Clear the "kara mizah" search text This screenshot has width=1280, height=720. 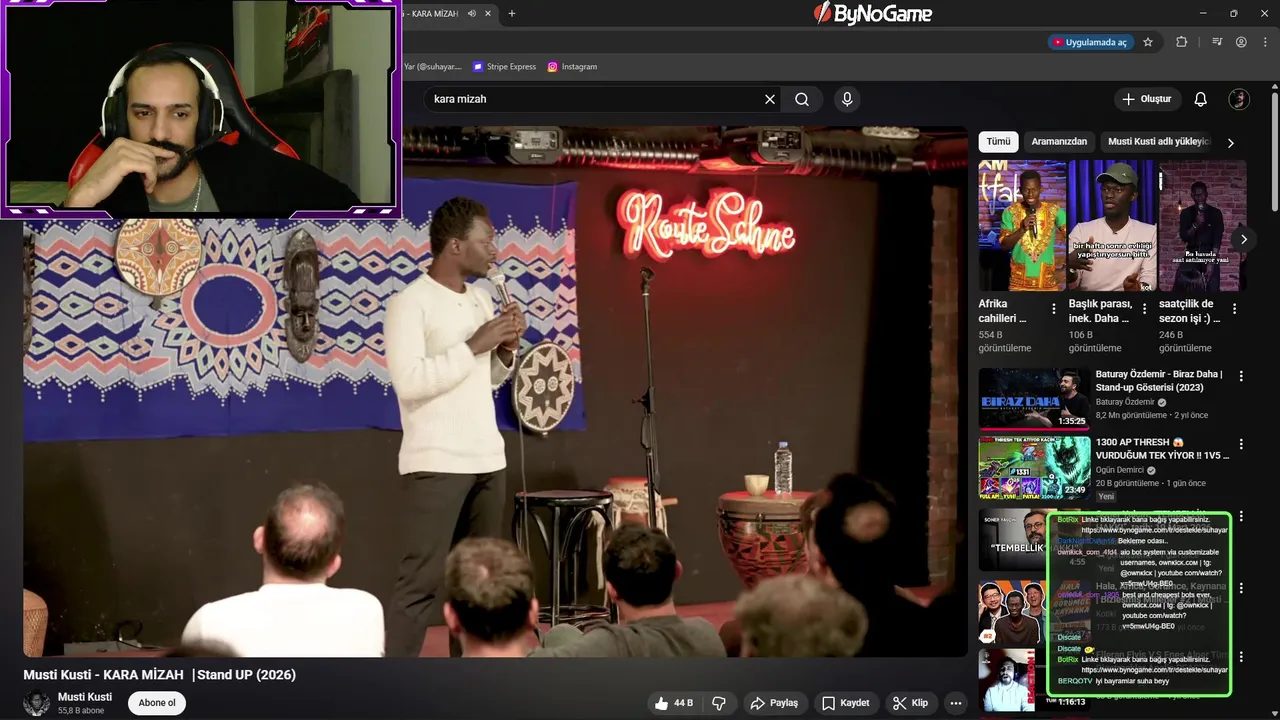click(x=770, y=99)
